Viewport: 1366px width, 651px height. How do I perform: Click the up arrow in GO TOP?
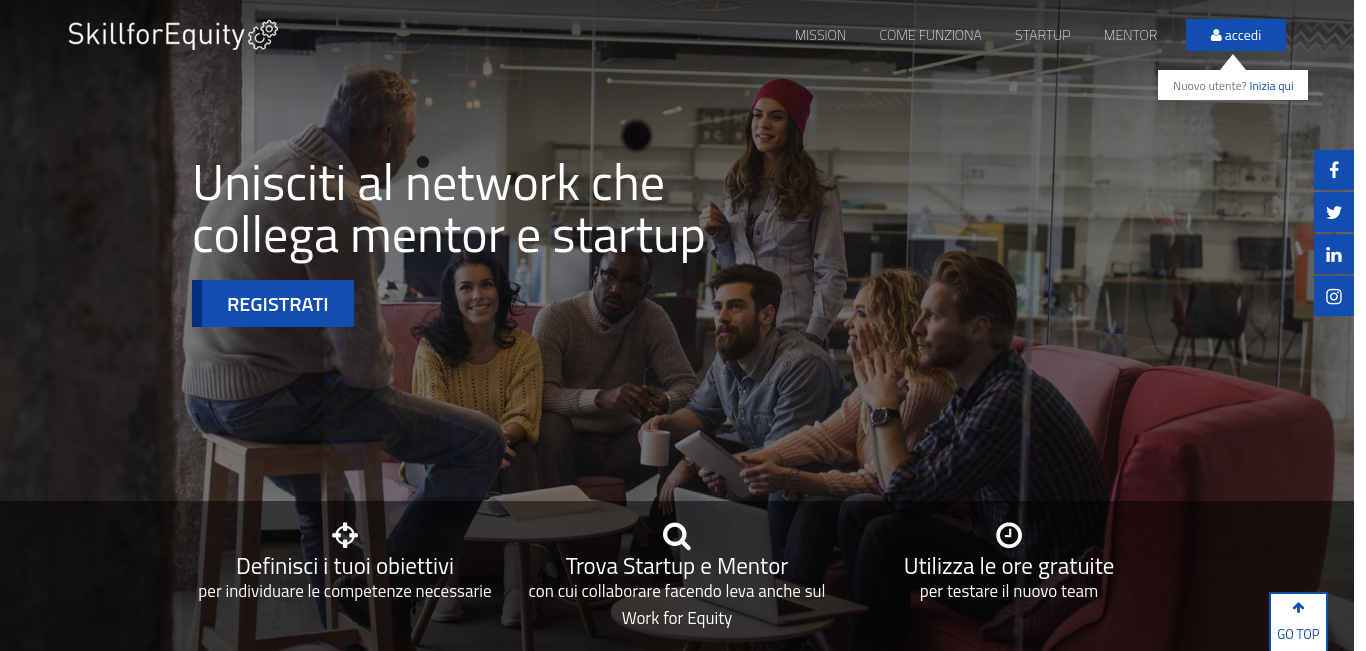coord(1298,608)
